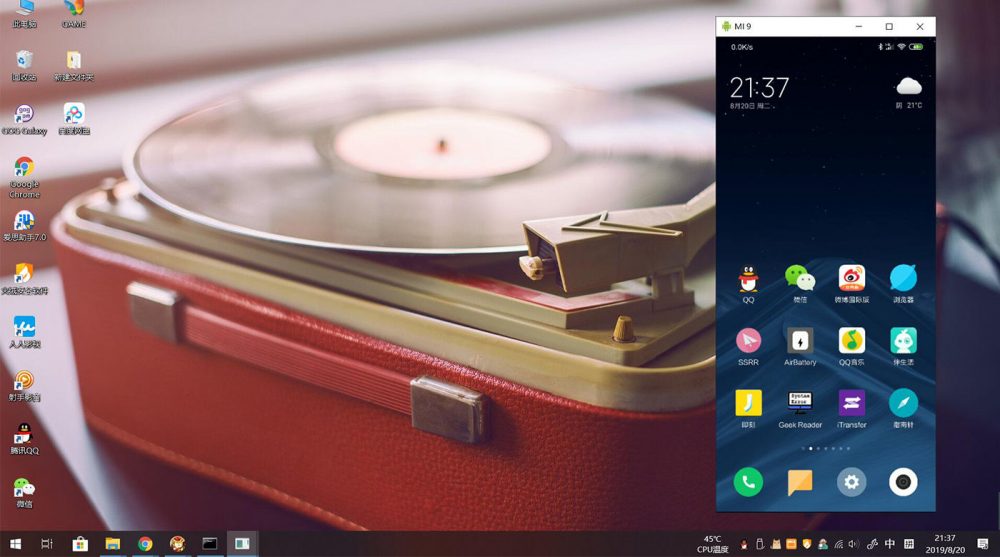Select the Recycle Bin desktop icon
The width and height of the screenshot is (1000, 557).
coord(24,66)
